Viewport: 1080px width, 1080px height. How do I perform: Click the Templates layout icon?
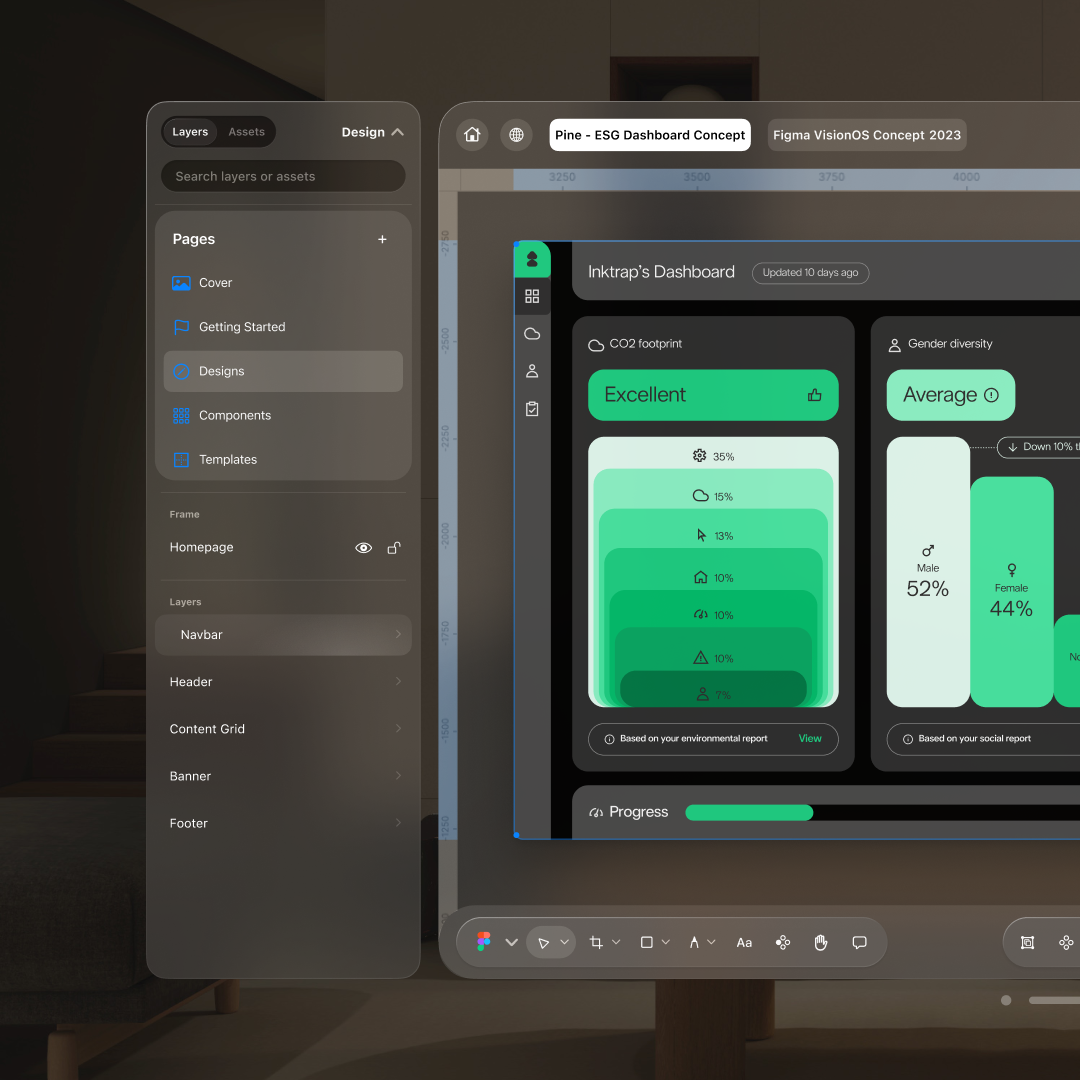point(181,459)
